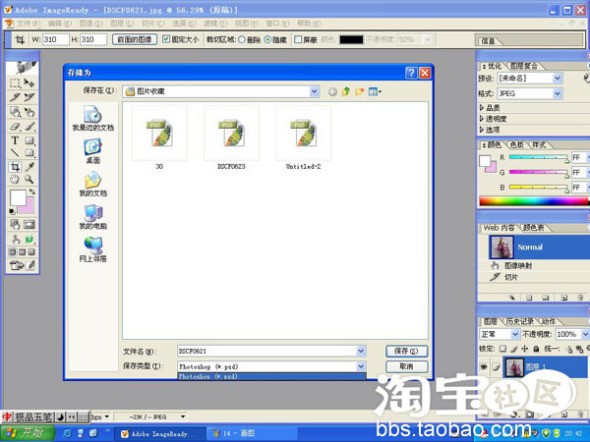
Task: Toggle the fixed size checkbox
Action: point(166,39)
